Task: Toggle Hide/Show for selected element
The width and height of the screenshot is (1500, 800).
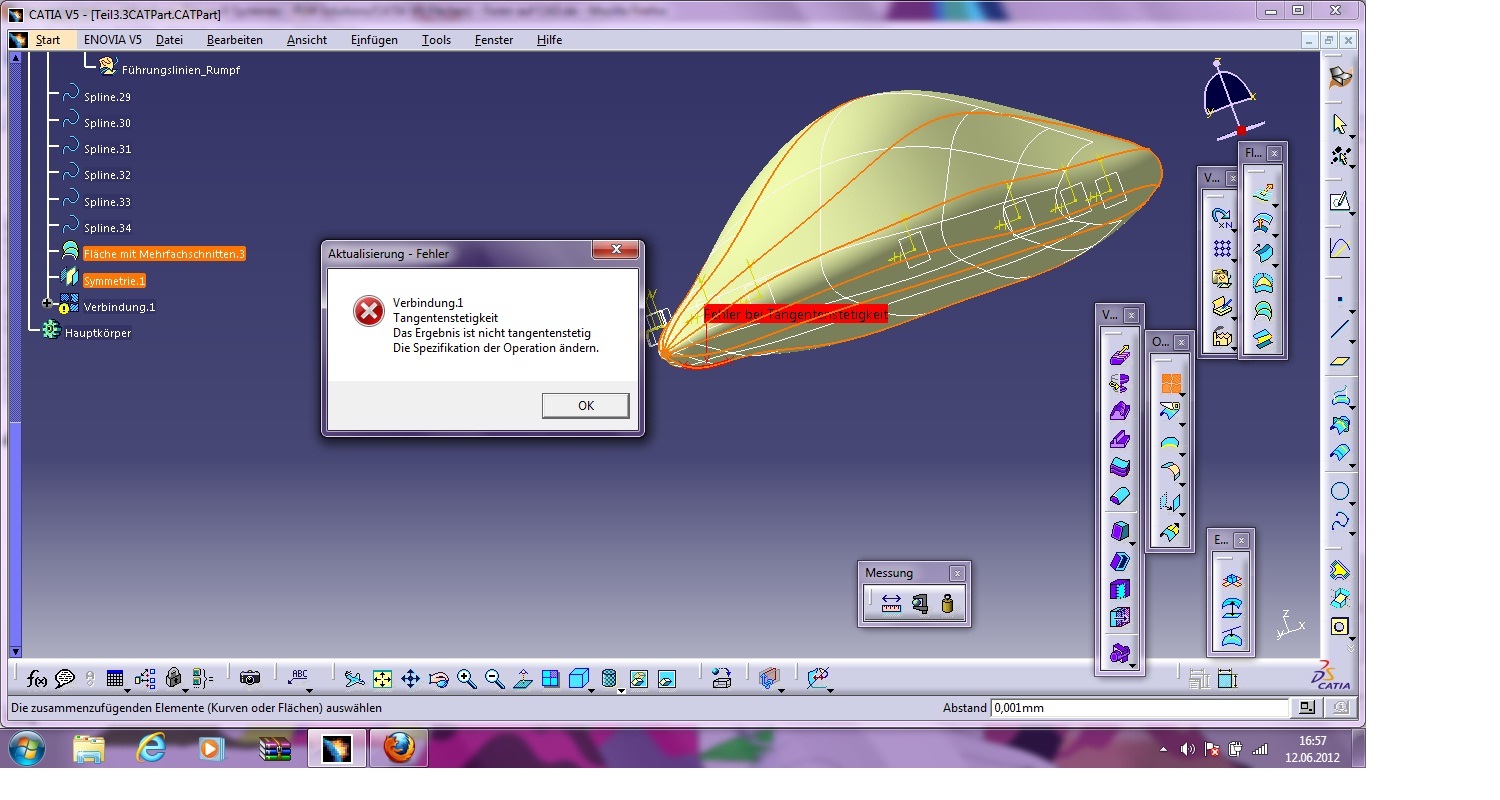Action: coord(638,679)
